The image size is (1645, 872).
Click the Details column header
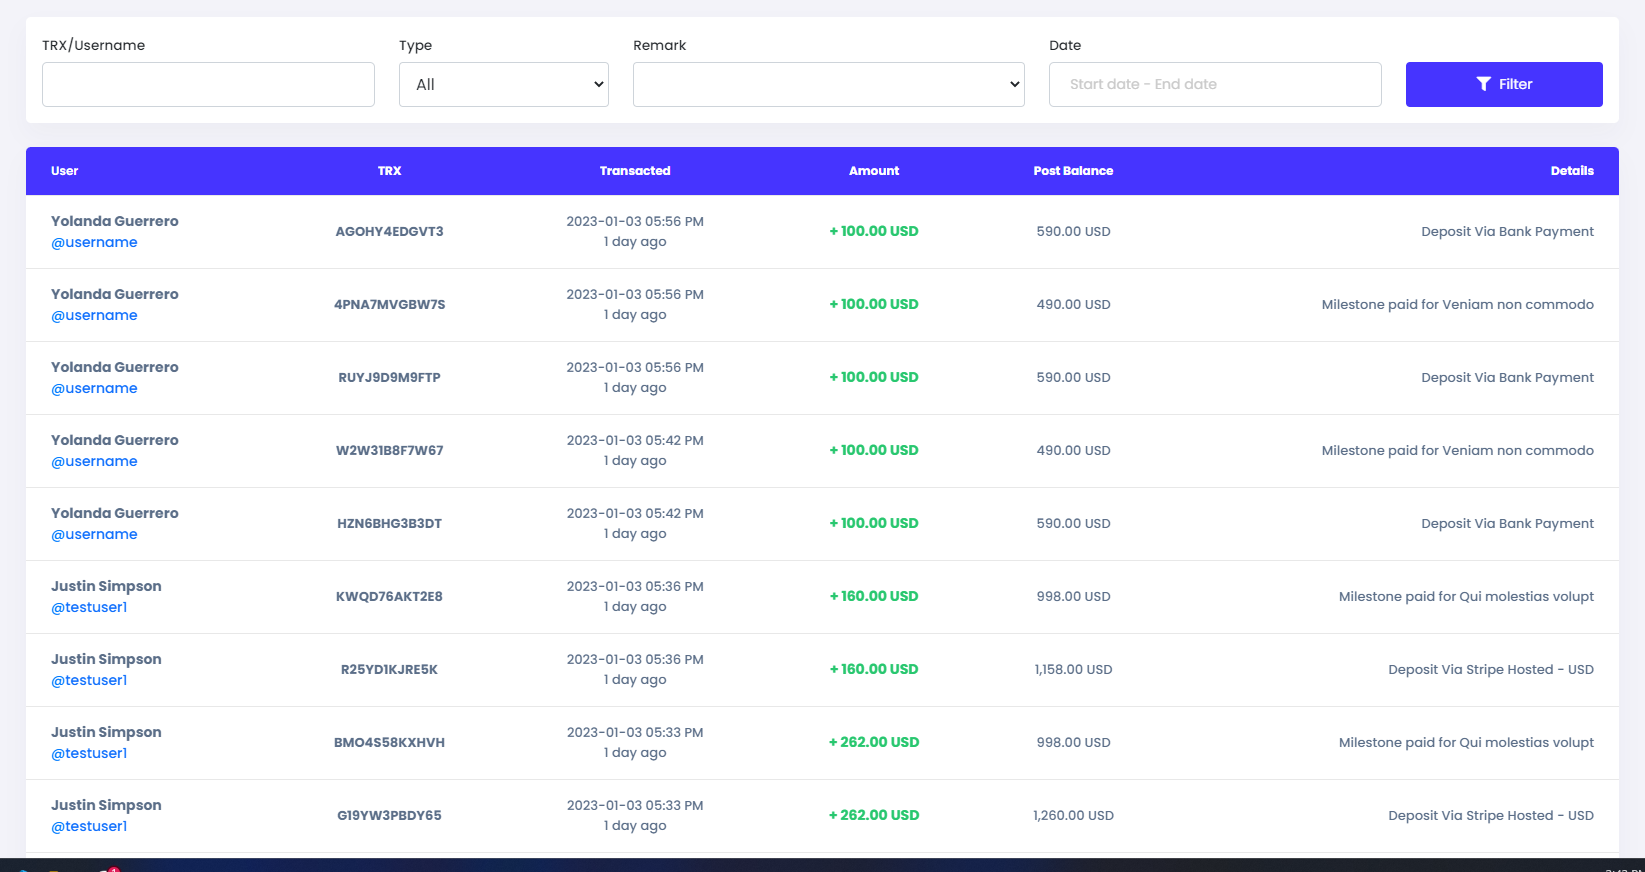point(1571,171)
